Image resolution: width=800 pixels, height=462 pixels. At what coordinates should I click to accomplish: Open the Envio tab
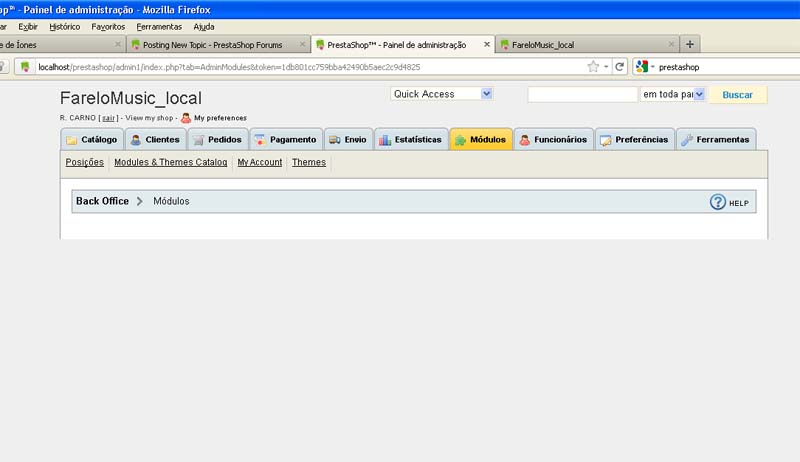click(x=348, y=139)
